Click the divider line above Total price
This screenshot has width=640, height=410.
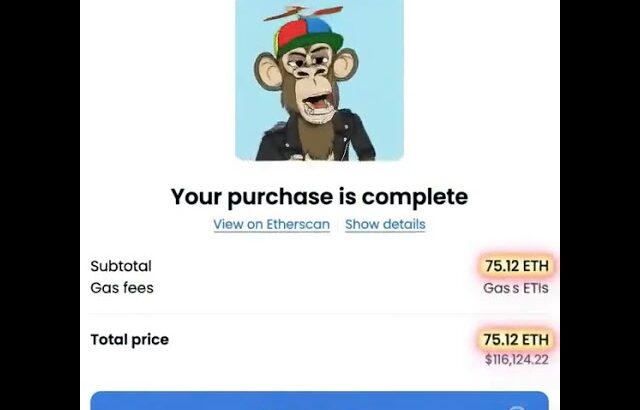(x=319, y=314)
